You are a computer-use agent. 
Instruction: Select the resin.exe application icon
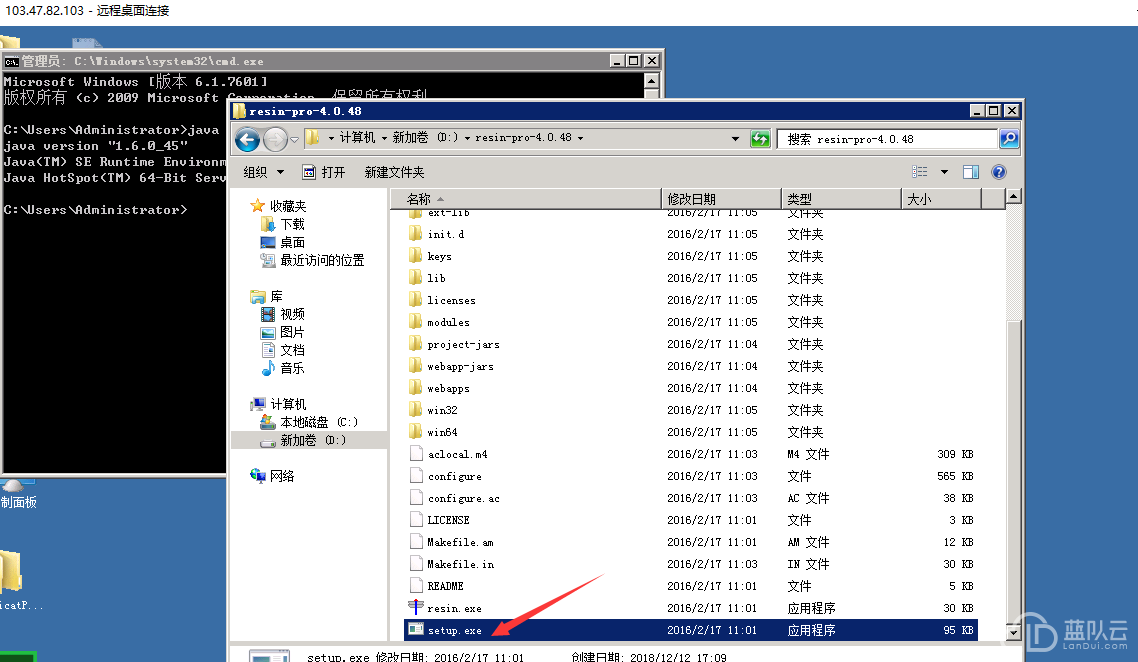click(x=416, y=608)
